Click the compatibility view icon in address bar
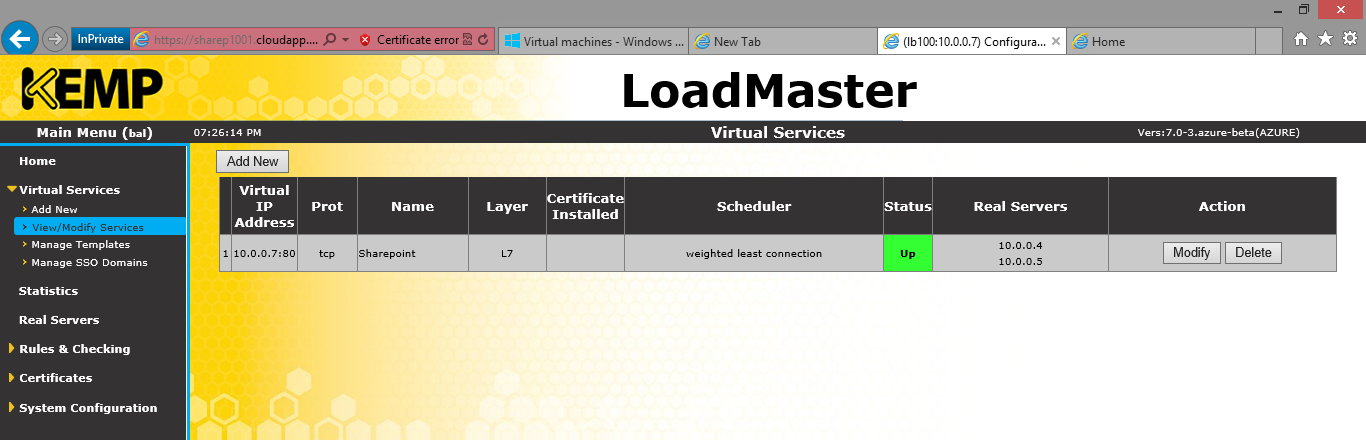 click(468, 40)
